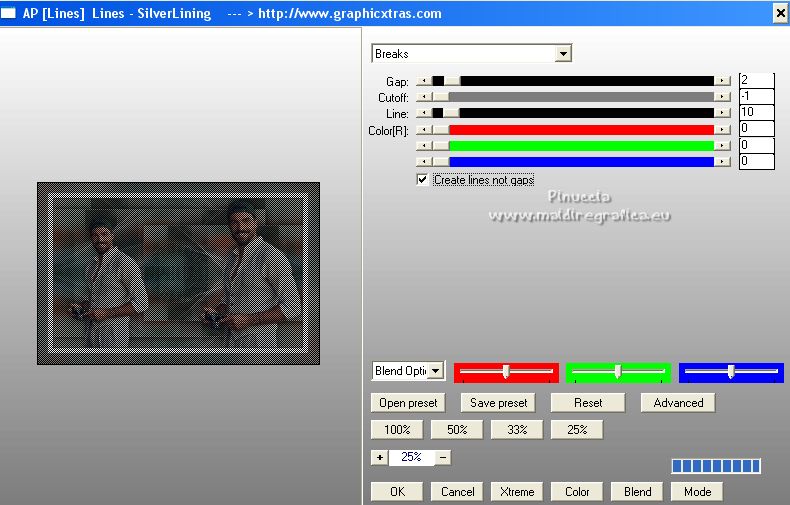Click the red Color[R] slider track
This screenshot has width=790, height=505.
573,130
